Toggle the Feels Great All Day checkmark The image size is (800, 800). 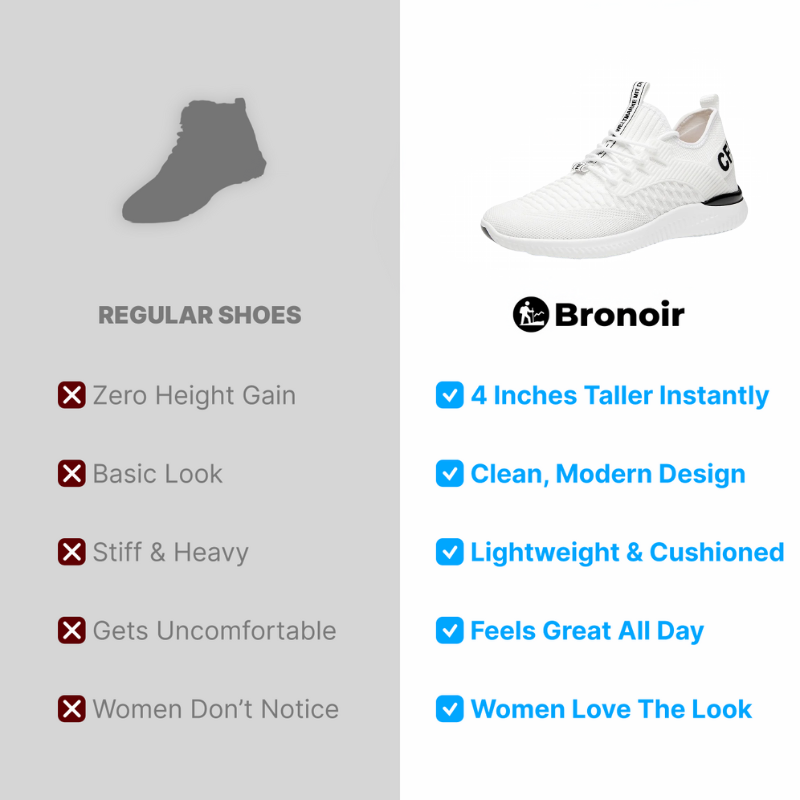click(x=449, y=631)
